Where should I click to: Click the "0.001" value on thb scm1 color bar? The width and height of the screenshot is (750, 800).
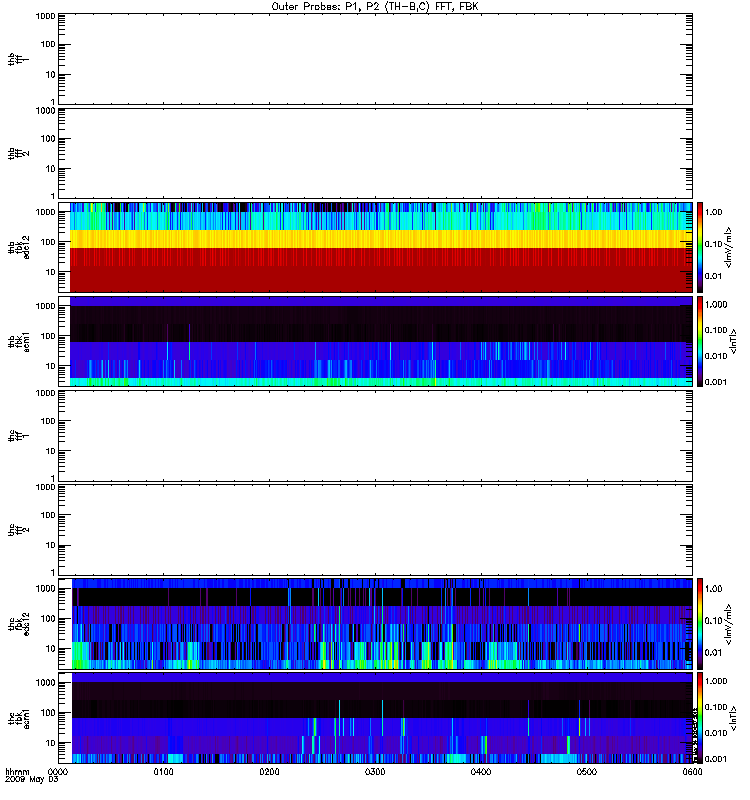(x=716, y=382)
